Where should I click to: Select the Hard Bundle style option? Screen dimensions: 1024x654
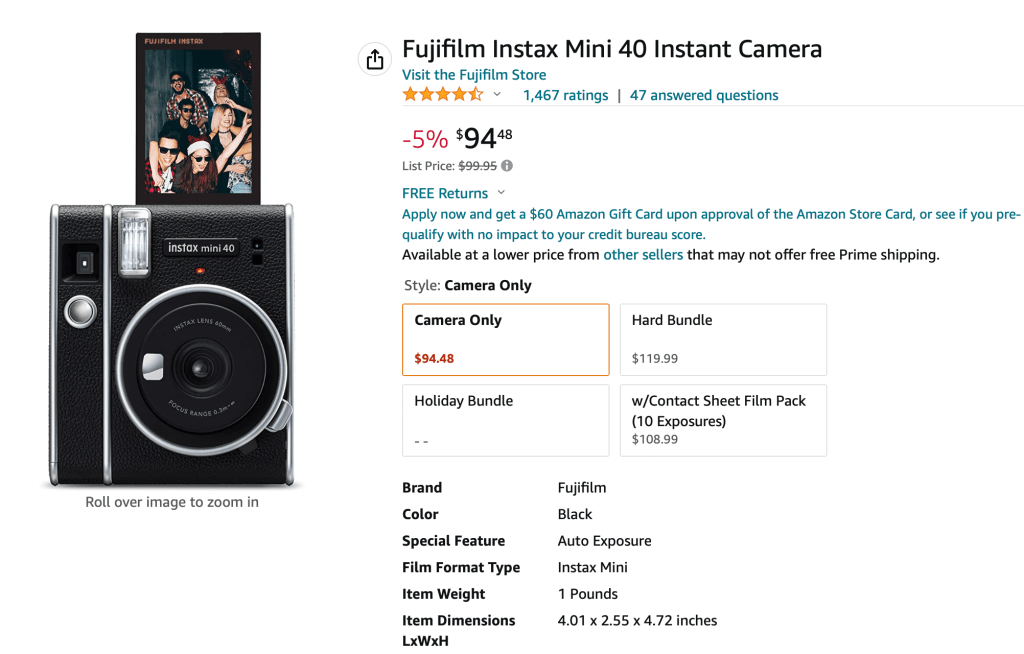[723, 339]
